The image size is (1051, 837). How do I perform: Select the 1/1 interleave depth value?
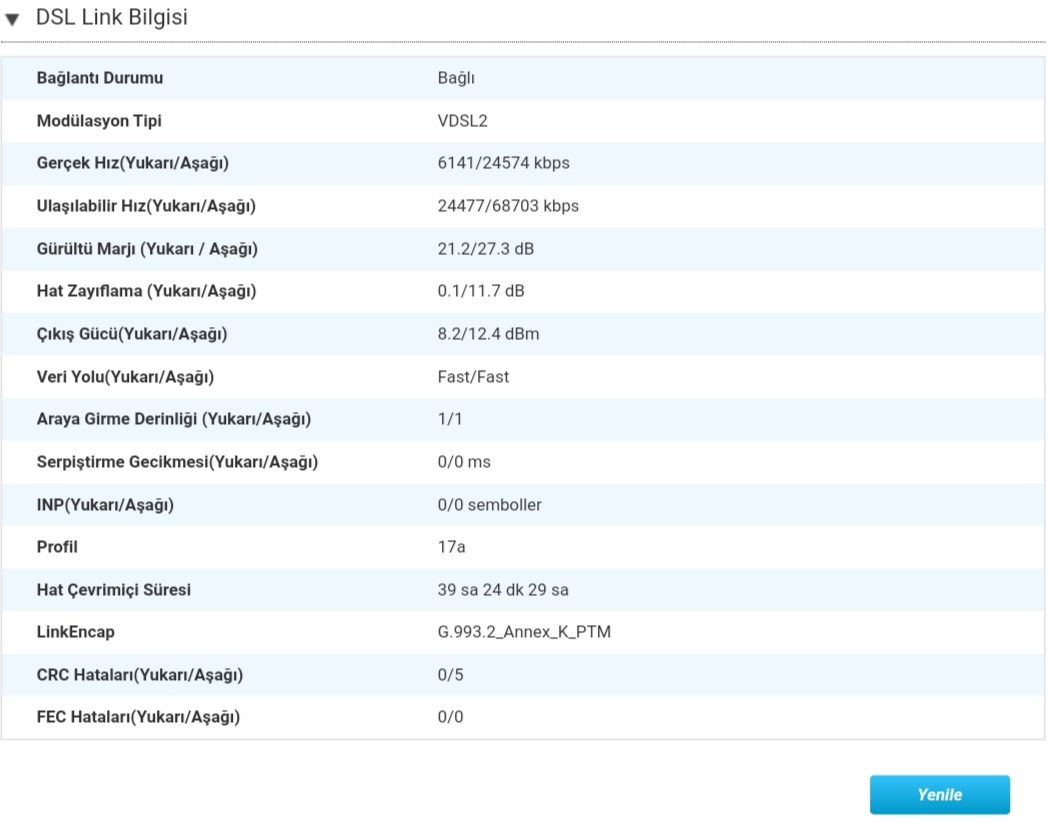click(x=450, y=419)
